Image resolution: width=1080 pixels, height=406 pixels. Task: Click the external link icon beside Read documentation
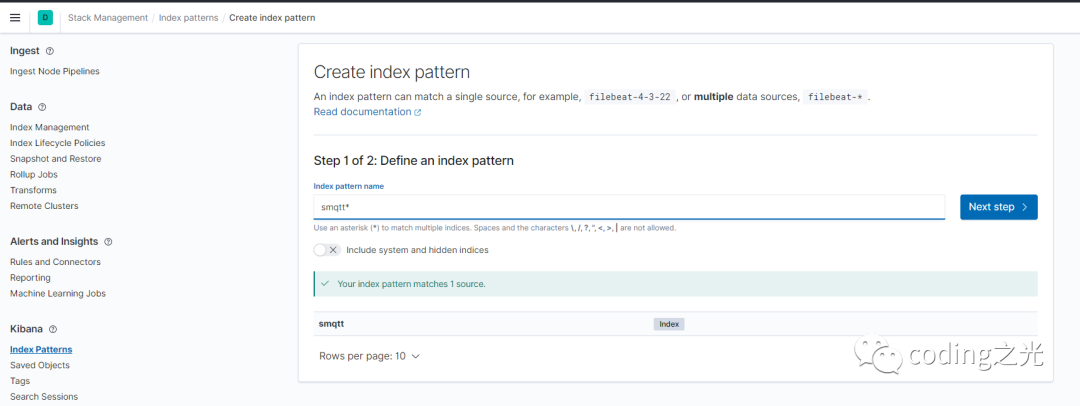tap(418, 113)
